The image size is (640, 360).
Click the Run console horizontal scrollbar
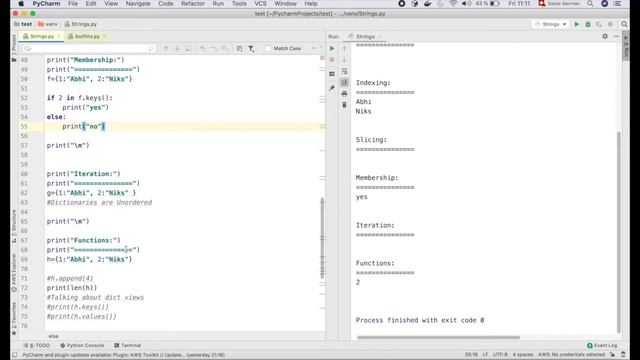coord(438,338)
